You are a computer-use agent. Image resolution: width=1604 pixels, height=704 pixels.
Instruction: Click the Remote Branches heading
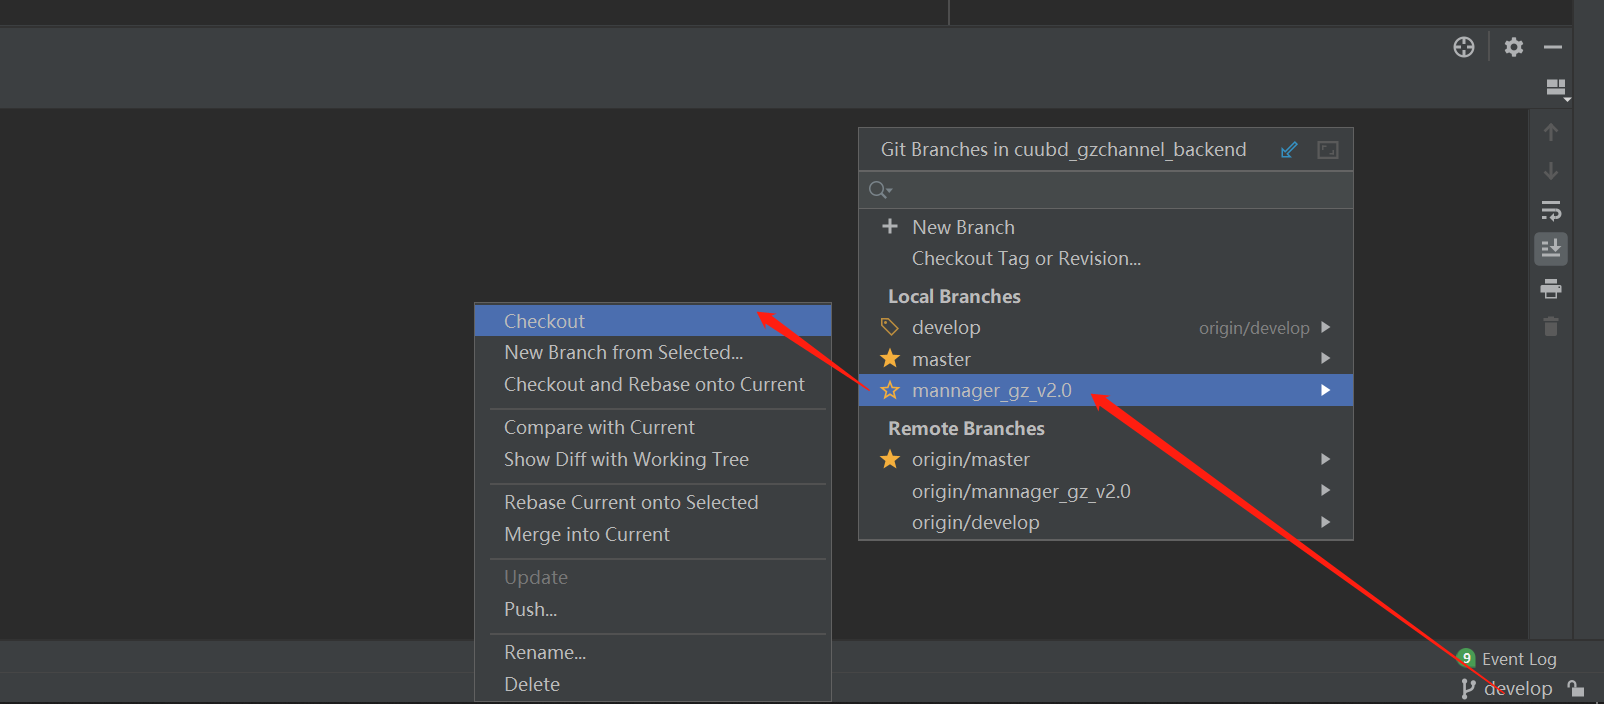tap(966, 429)
